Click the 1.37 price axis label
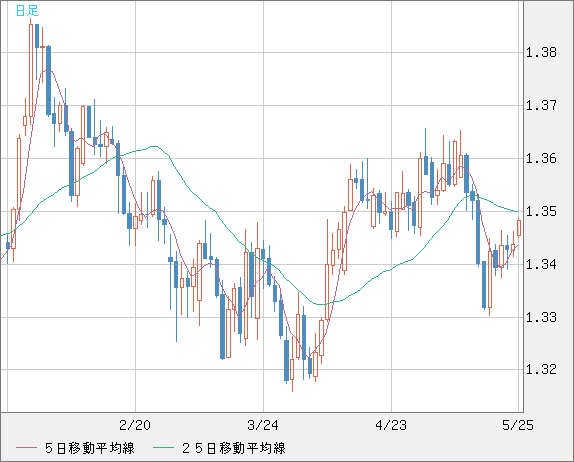Image resolution: width=574 pixels, height=462 pixels. click(541, 105)
